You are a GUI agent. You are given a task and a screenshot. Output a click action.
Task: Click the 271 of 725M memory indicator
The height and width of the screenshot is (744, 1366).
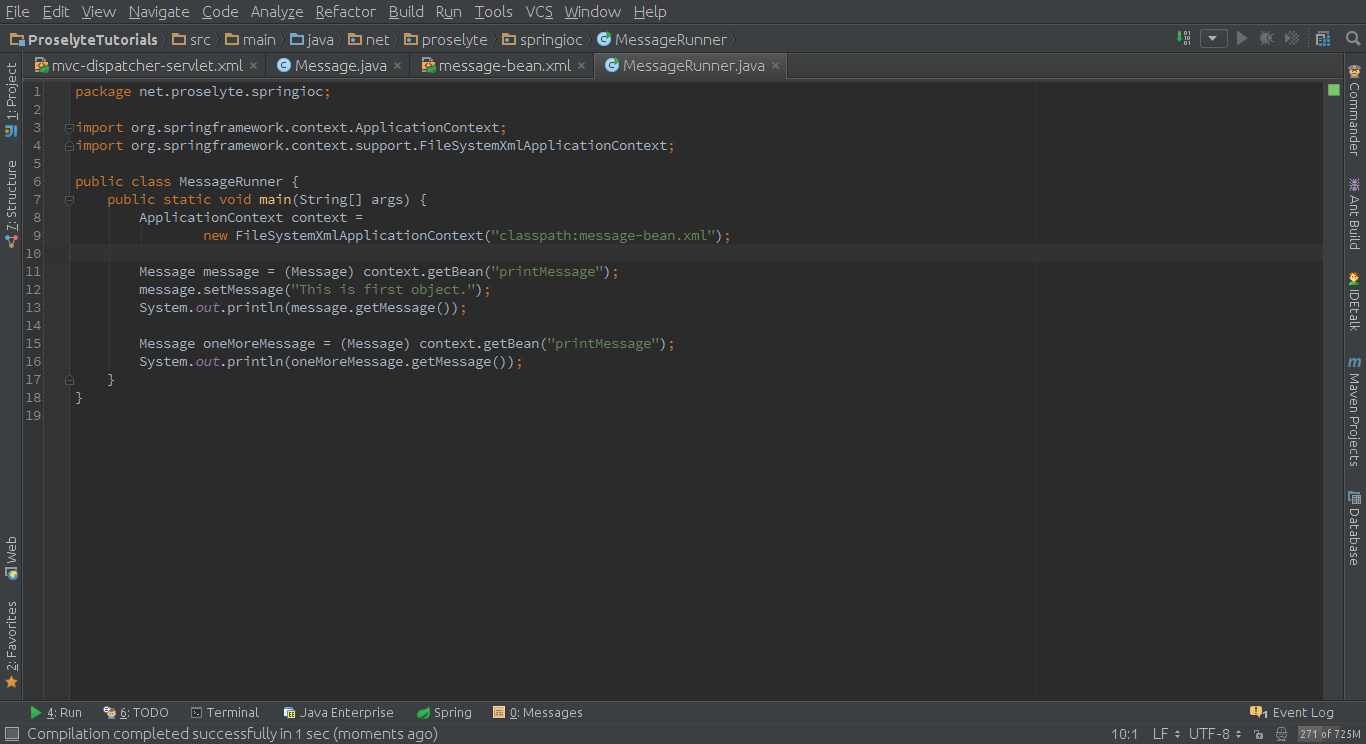1330,733
